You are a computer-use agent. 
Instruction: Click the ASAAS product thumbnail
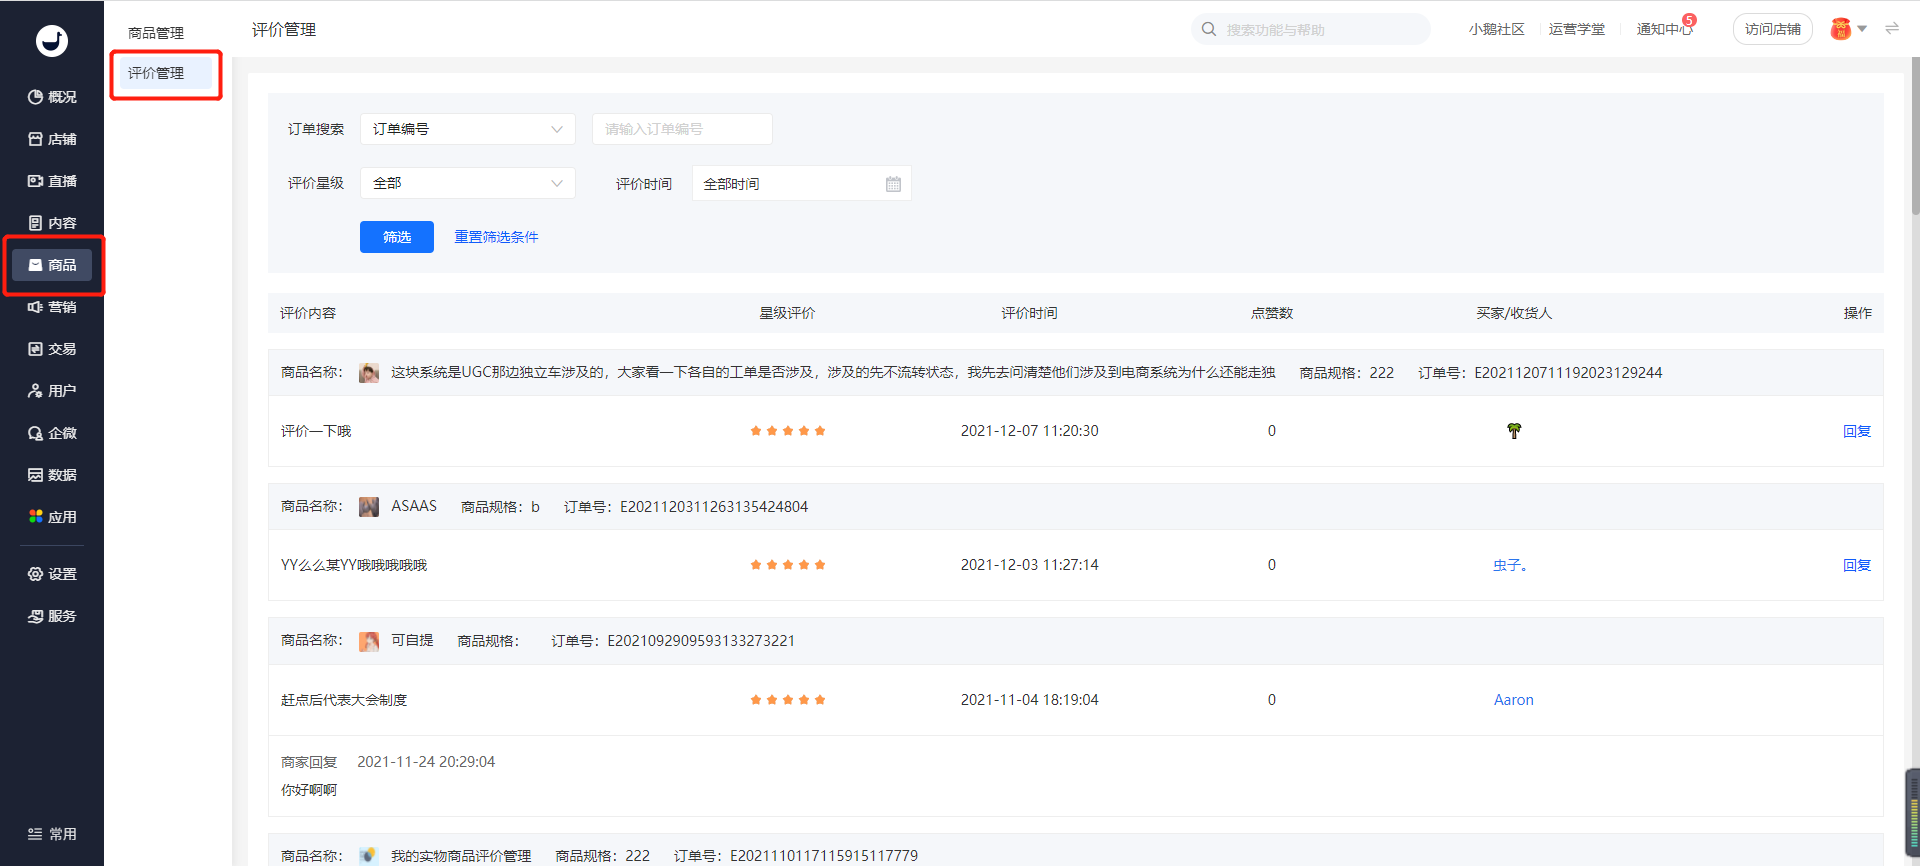click(369, 507)
